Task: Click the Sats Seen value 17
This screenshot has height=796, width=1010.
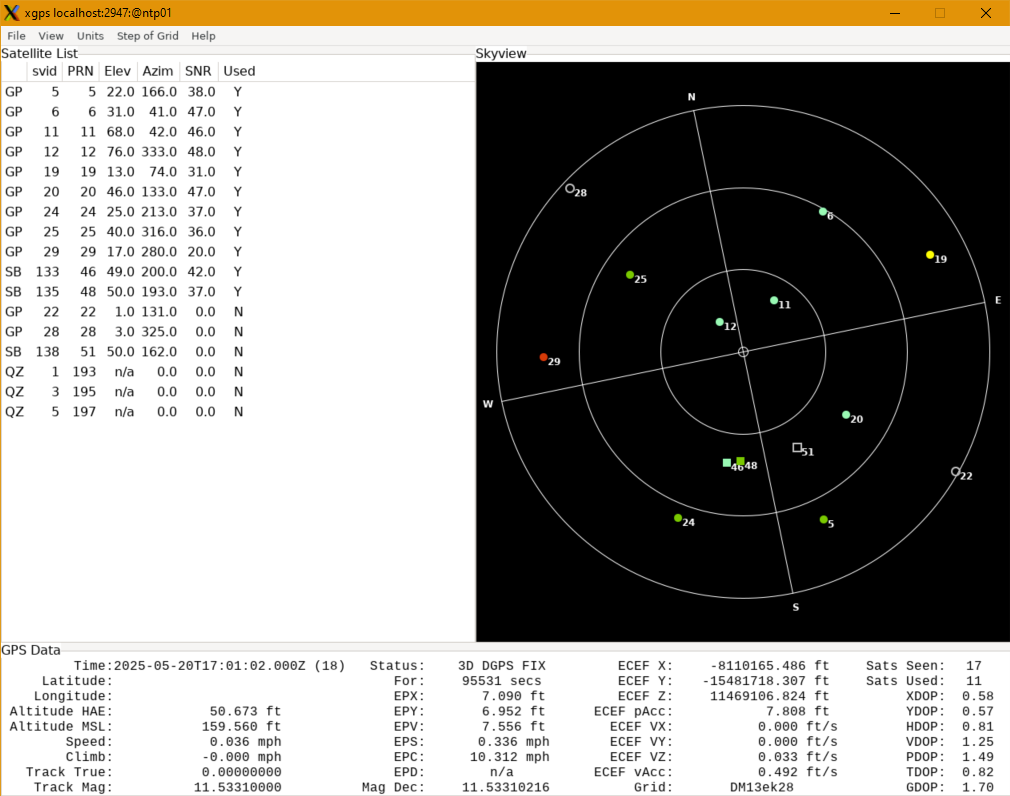Action: (974, 666)
